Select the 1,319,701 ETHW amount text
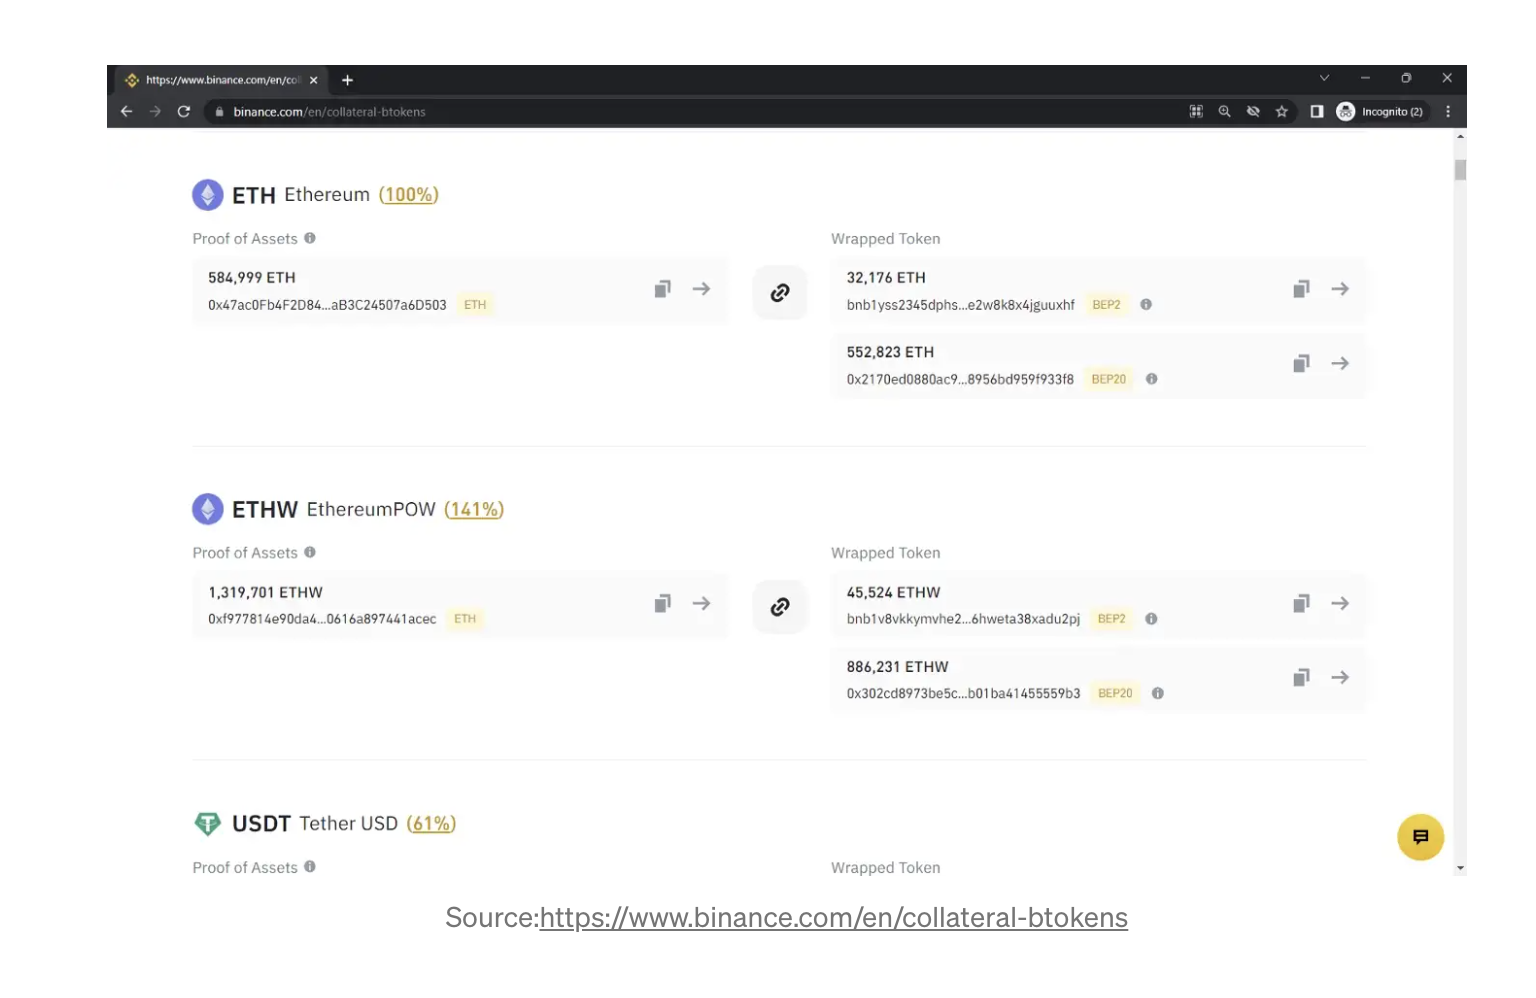The width and height of the screenshot is (1536, 998). coord(265,592)
